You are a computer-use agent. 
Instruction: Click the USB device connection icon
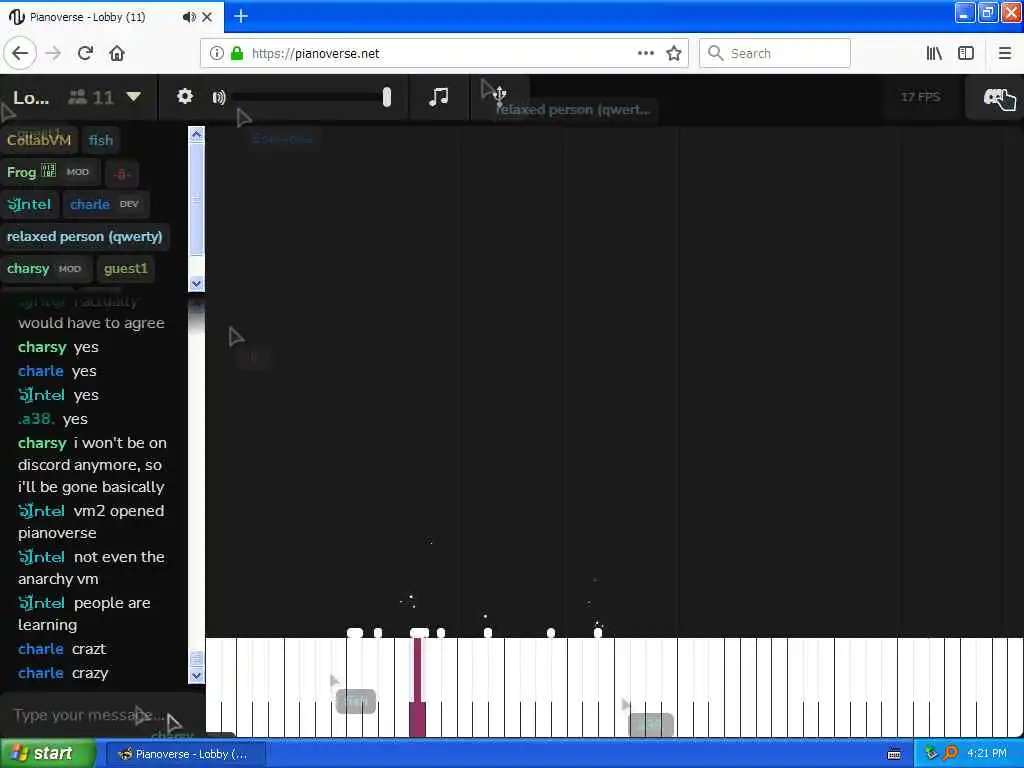[x=500, y=95]
